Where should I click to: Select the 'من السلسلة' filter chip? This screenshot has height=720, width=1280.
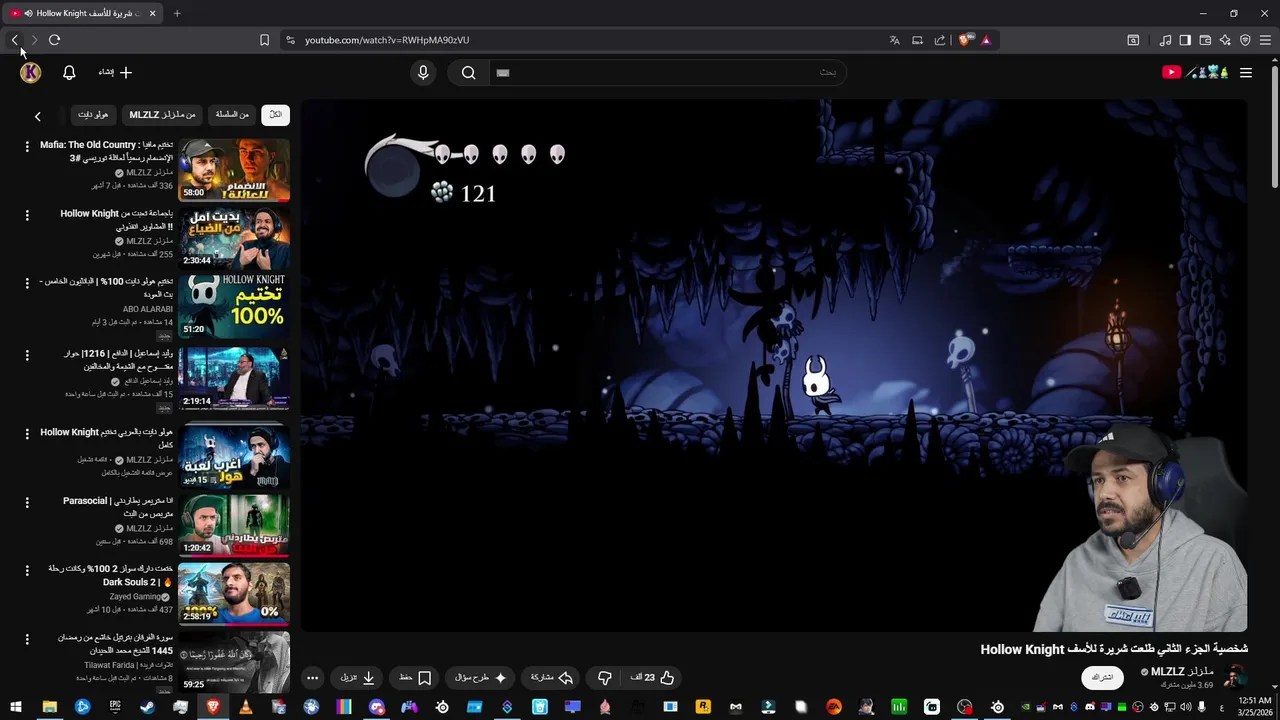tap(232, 115)
